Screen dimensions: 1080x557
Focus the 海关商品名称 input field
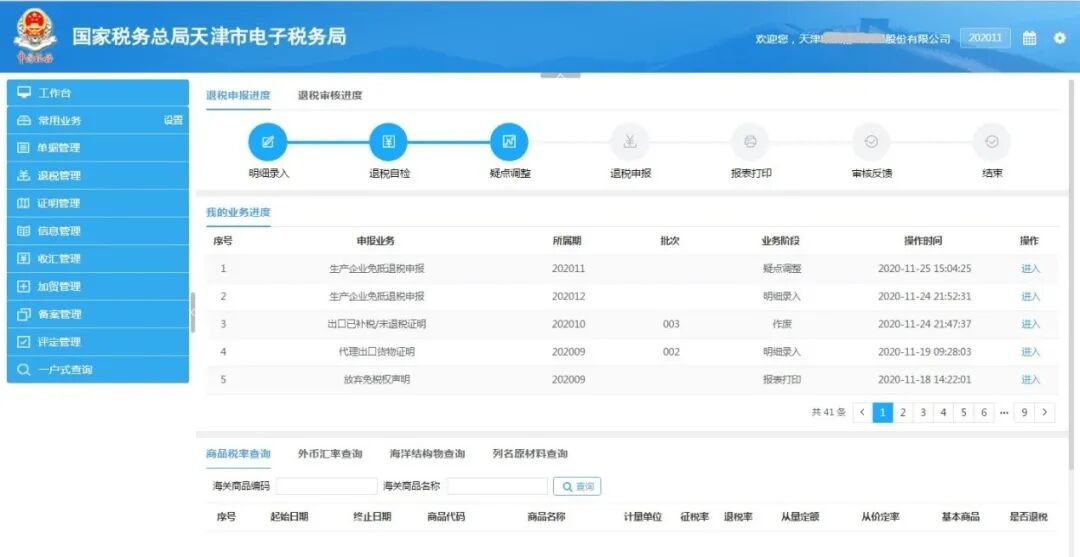click(x=497, y=486)
